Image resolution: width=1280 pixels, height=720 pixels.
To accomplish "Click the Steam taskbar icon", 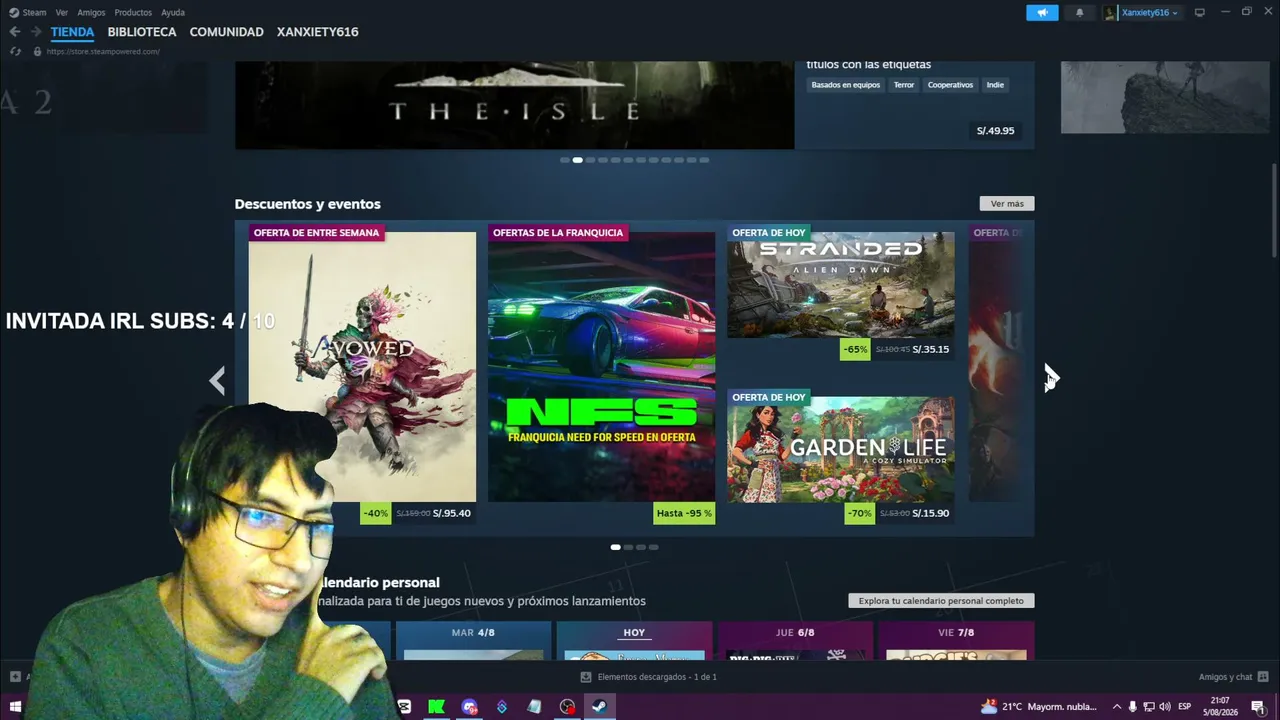I will 599,707.
